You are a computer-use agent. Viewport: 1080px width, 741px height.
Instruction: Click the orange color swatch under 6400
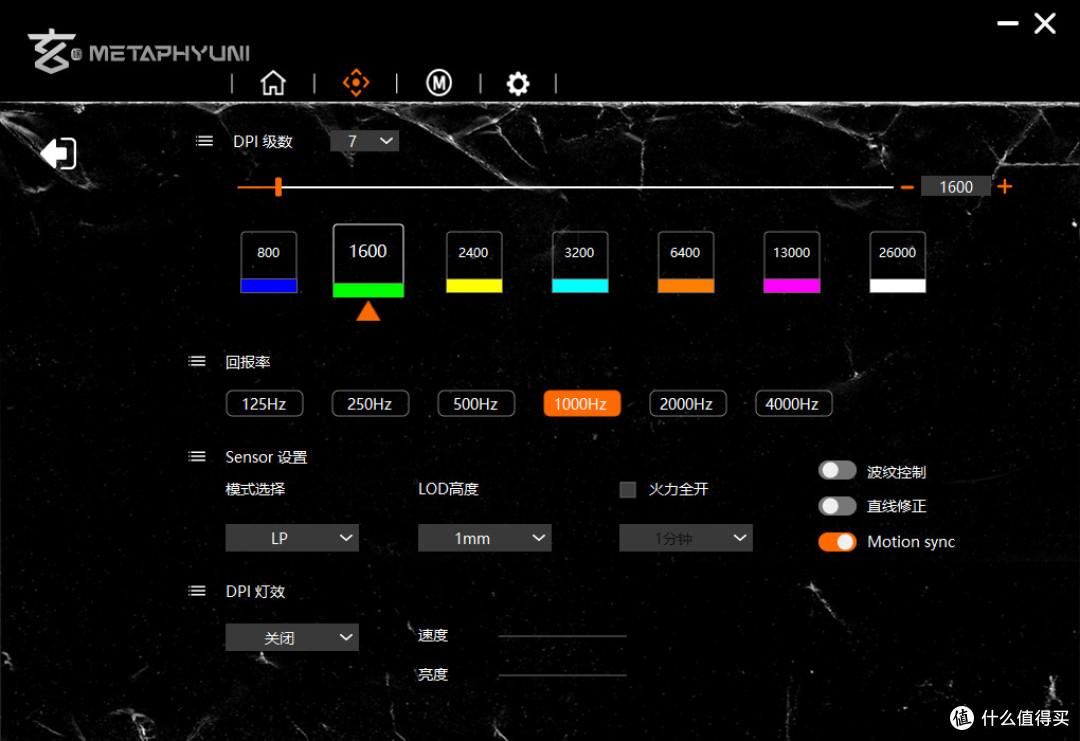686,286
